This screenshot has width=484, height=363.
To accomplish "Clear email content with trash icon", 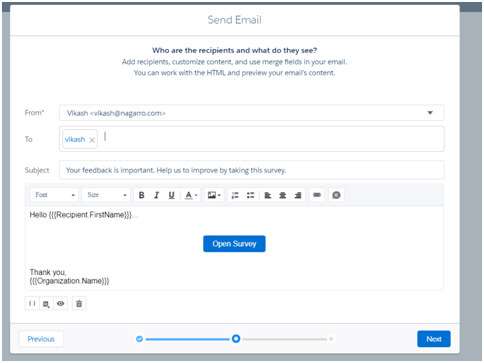I will pos(79,304).
